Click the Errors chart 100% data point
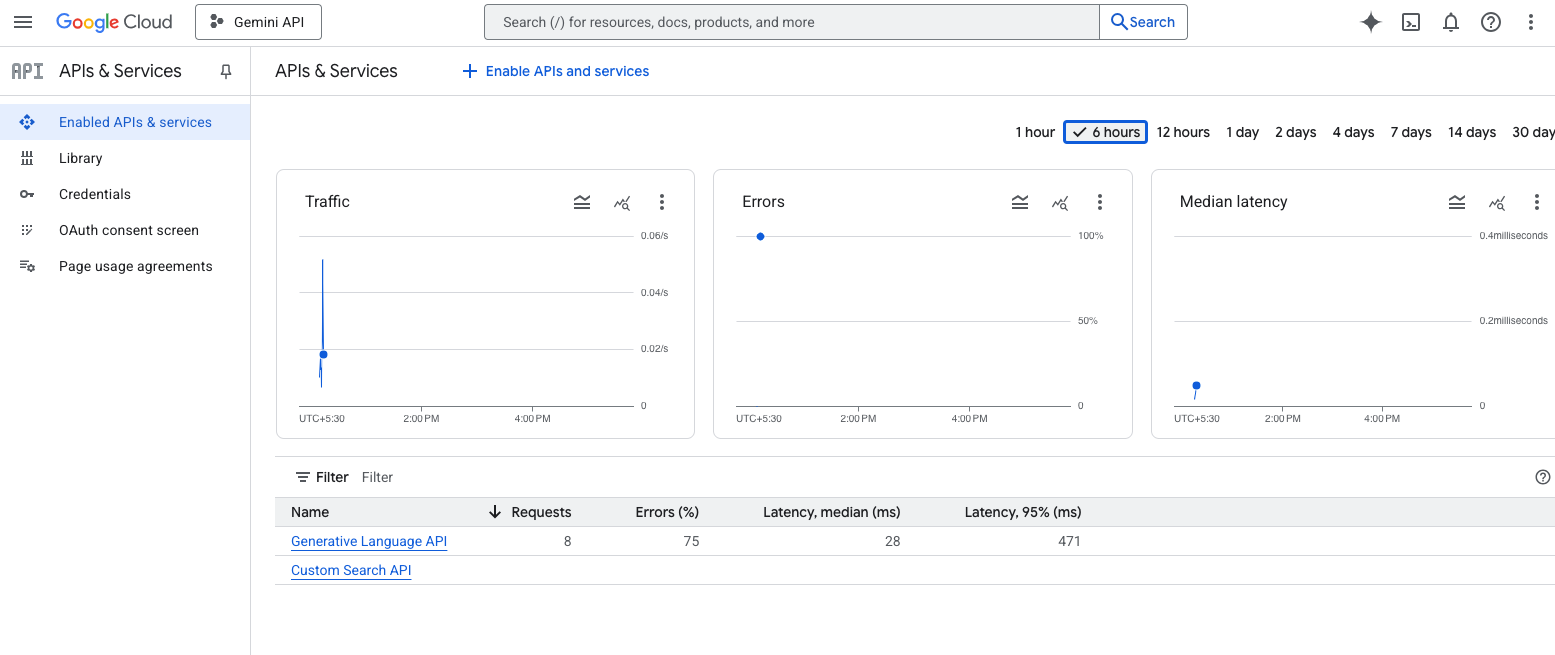1555x655 pixels. click(761, 236)
